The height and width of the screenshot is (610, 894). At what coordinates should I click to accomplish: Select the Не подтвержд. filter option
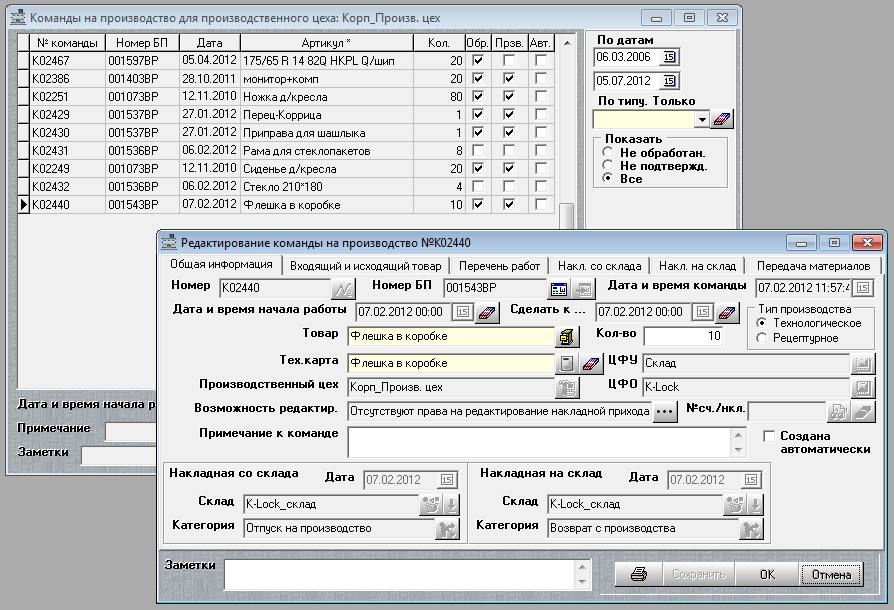pyautogui.click(x=608, y=165)
